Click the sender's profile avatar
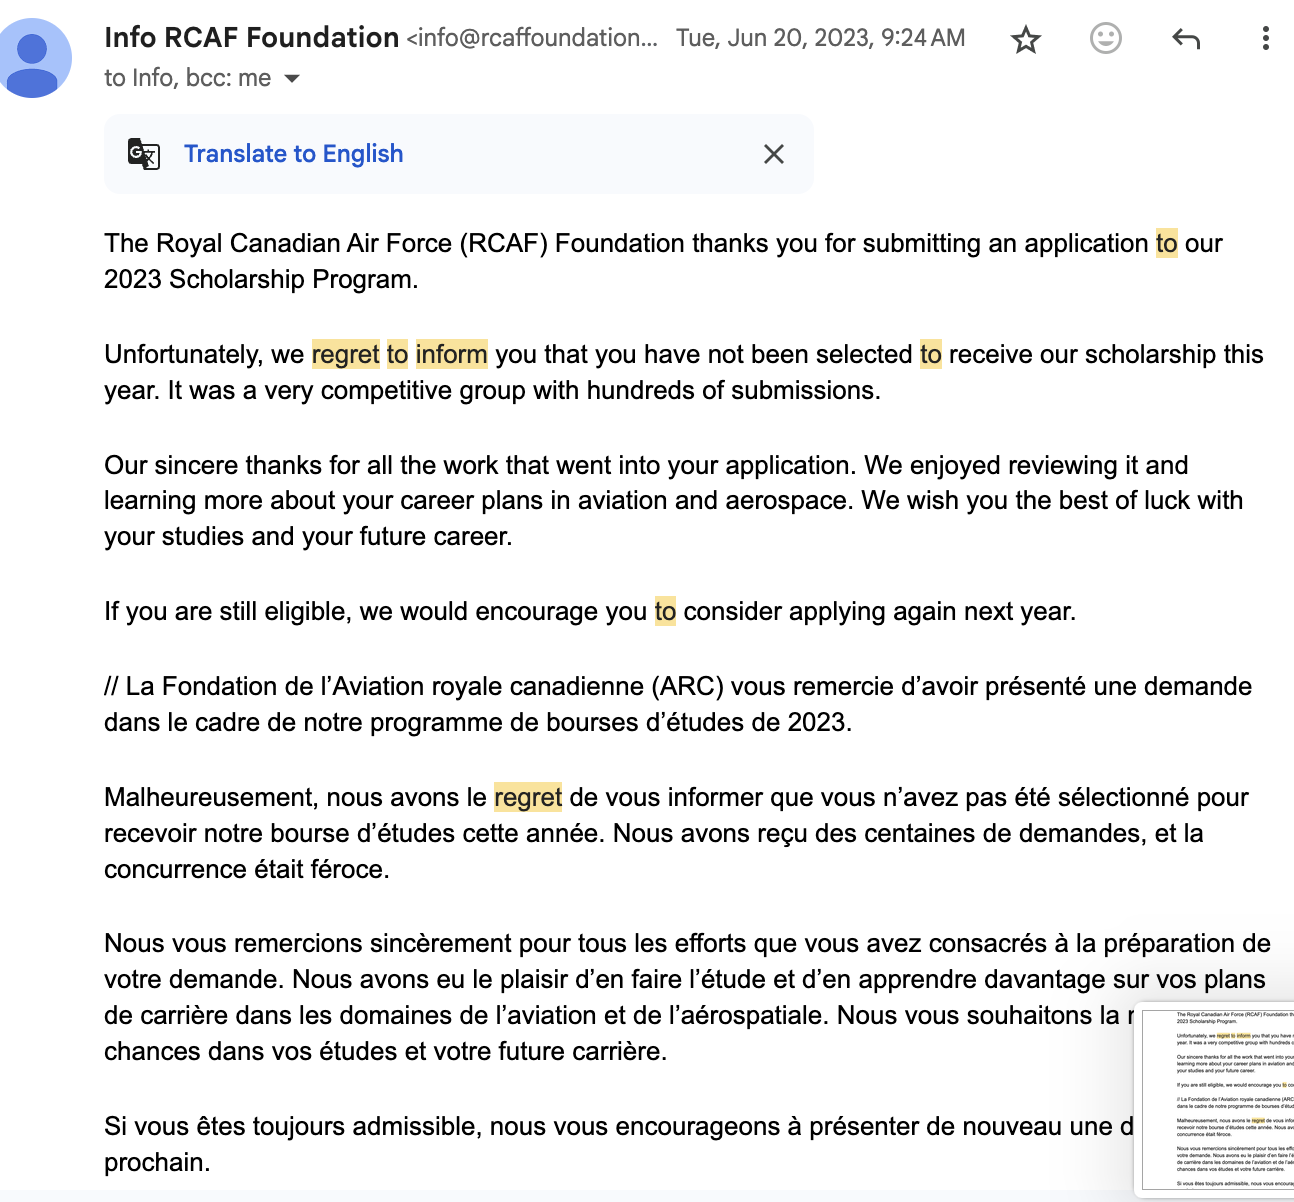This screenshot has width=1294, height=1202. pos(35,58)
